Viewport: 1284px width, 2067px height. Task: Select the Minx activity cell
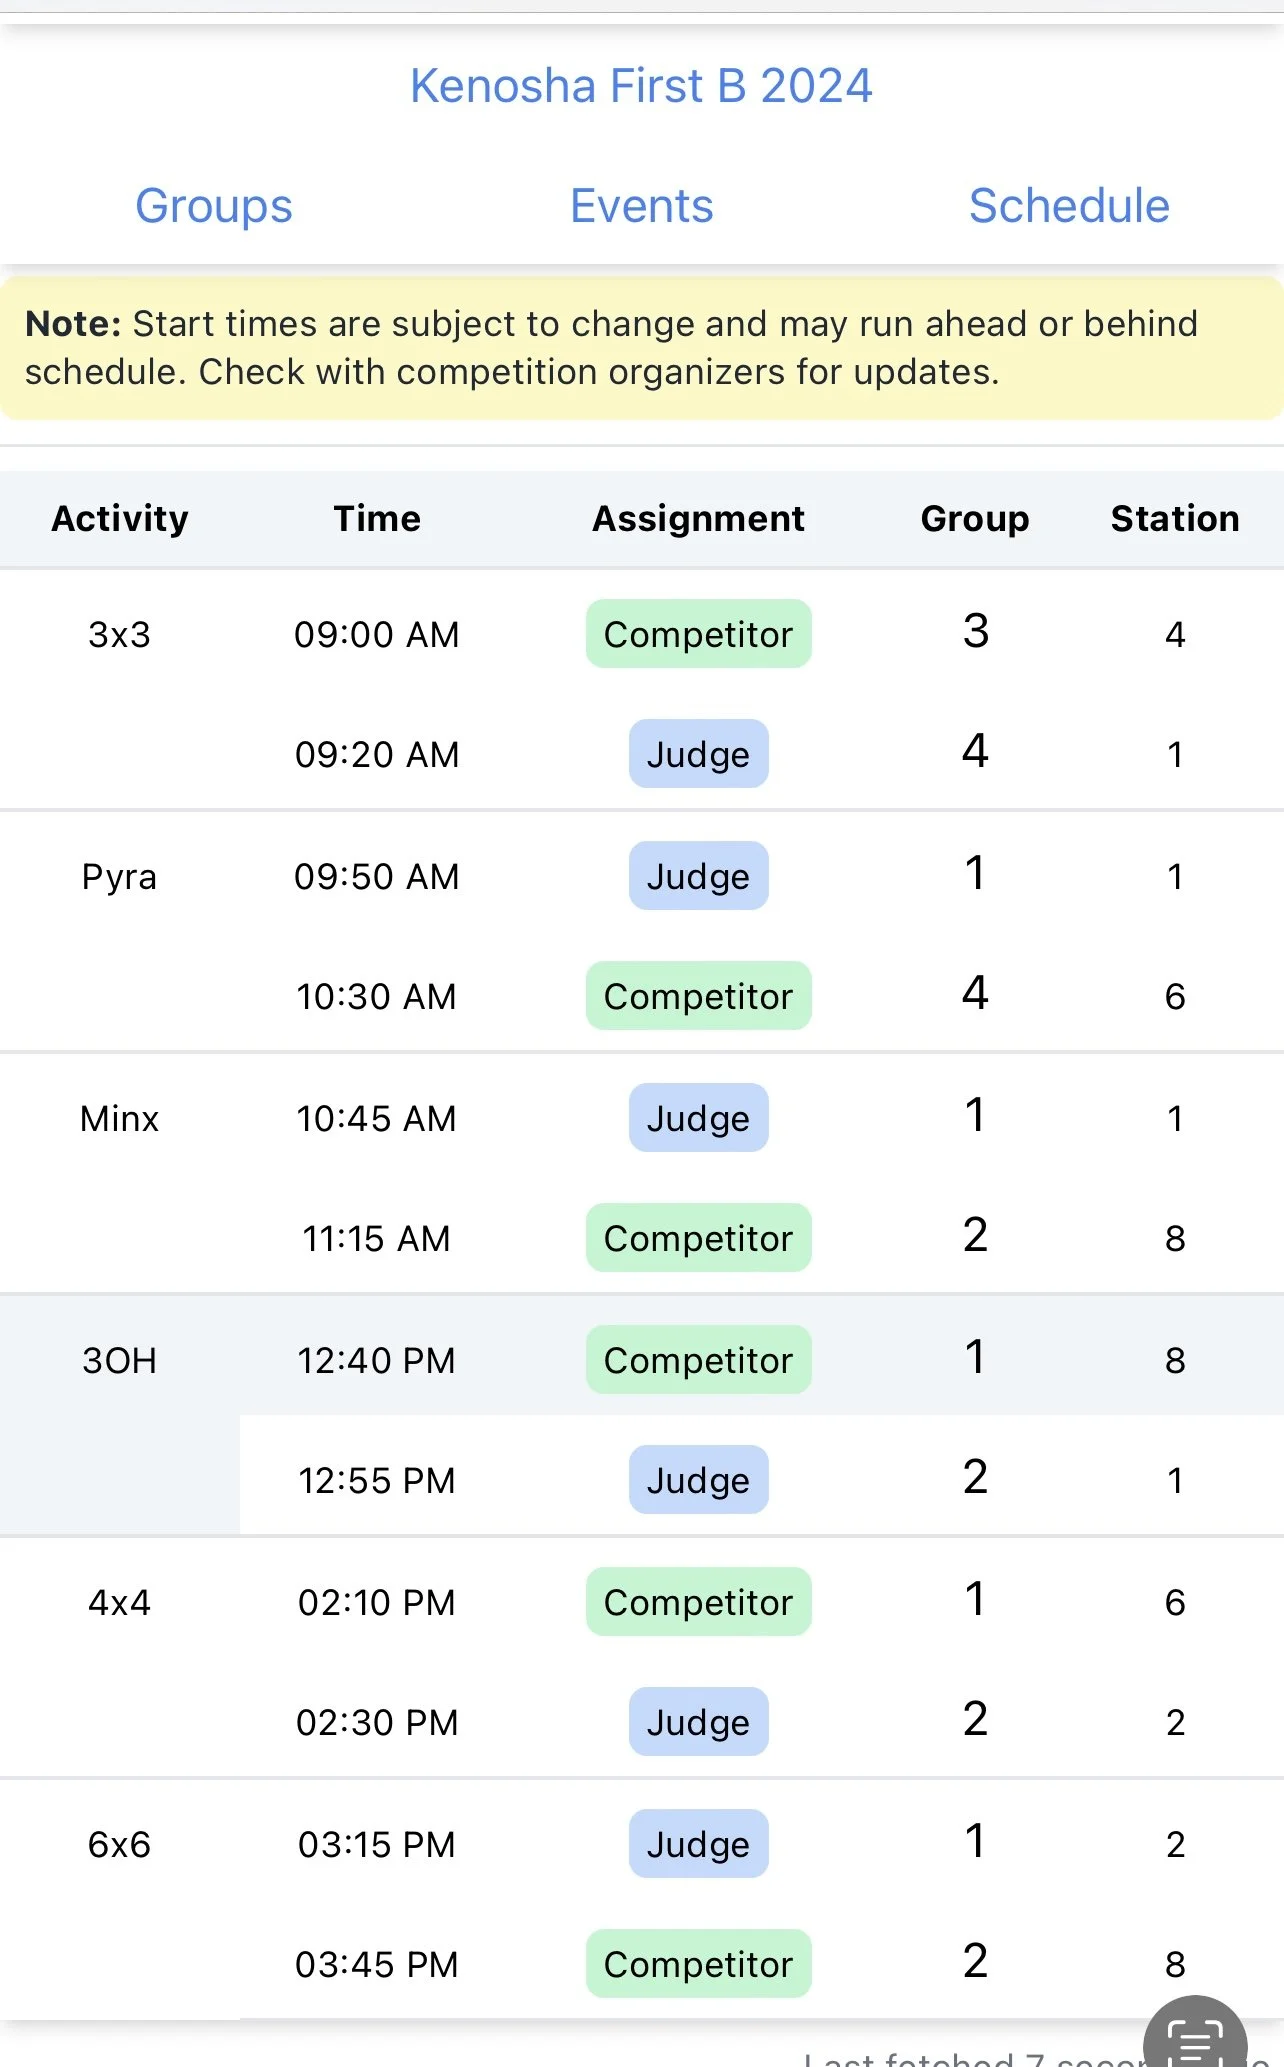[120, 1118]
